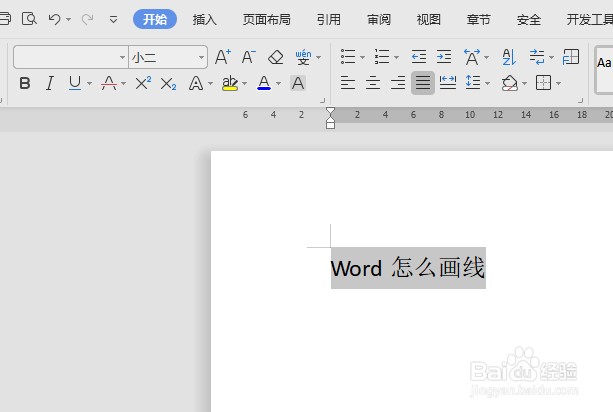The image size is (613, 412).
Task: Decrease font size with A- icon
Action: point(249,57)
